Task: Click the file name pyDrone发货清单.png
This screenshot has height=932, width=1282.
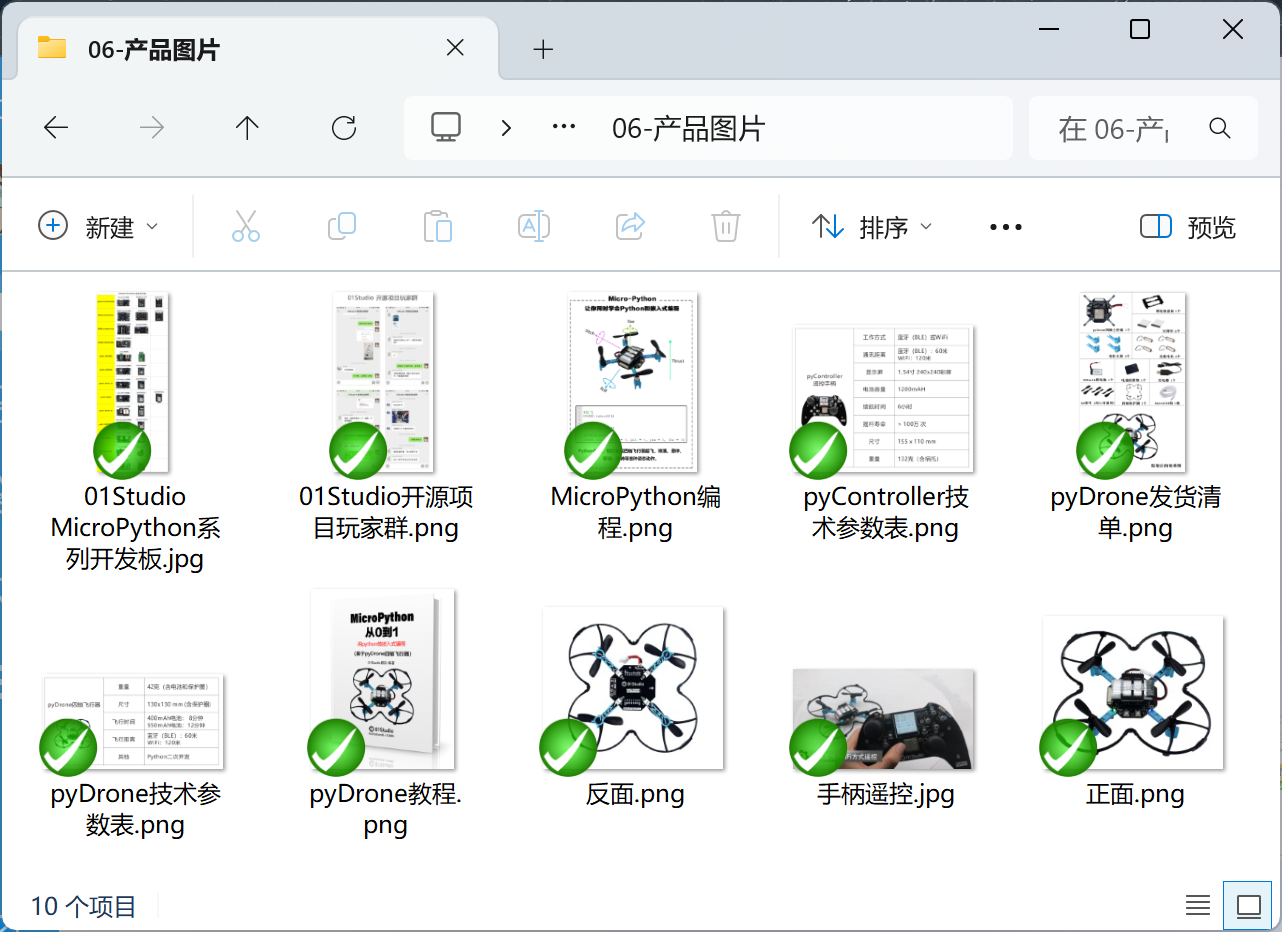Action: (x=1135, y=512)
